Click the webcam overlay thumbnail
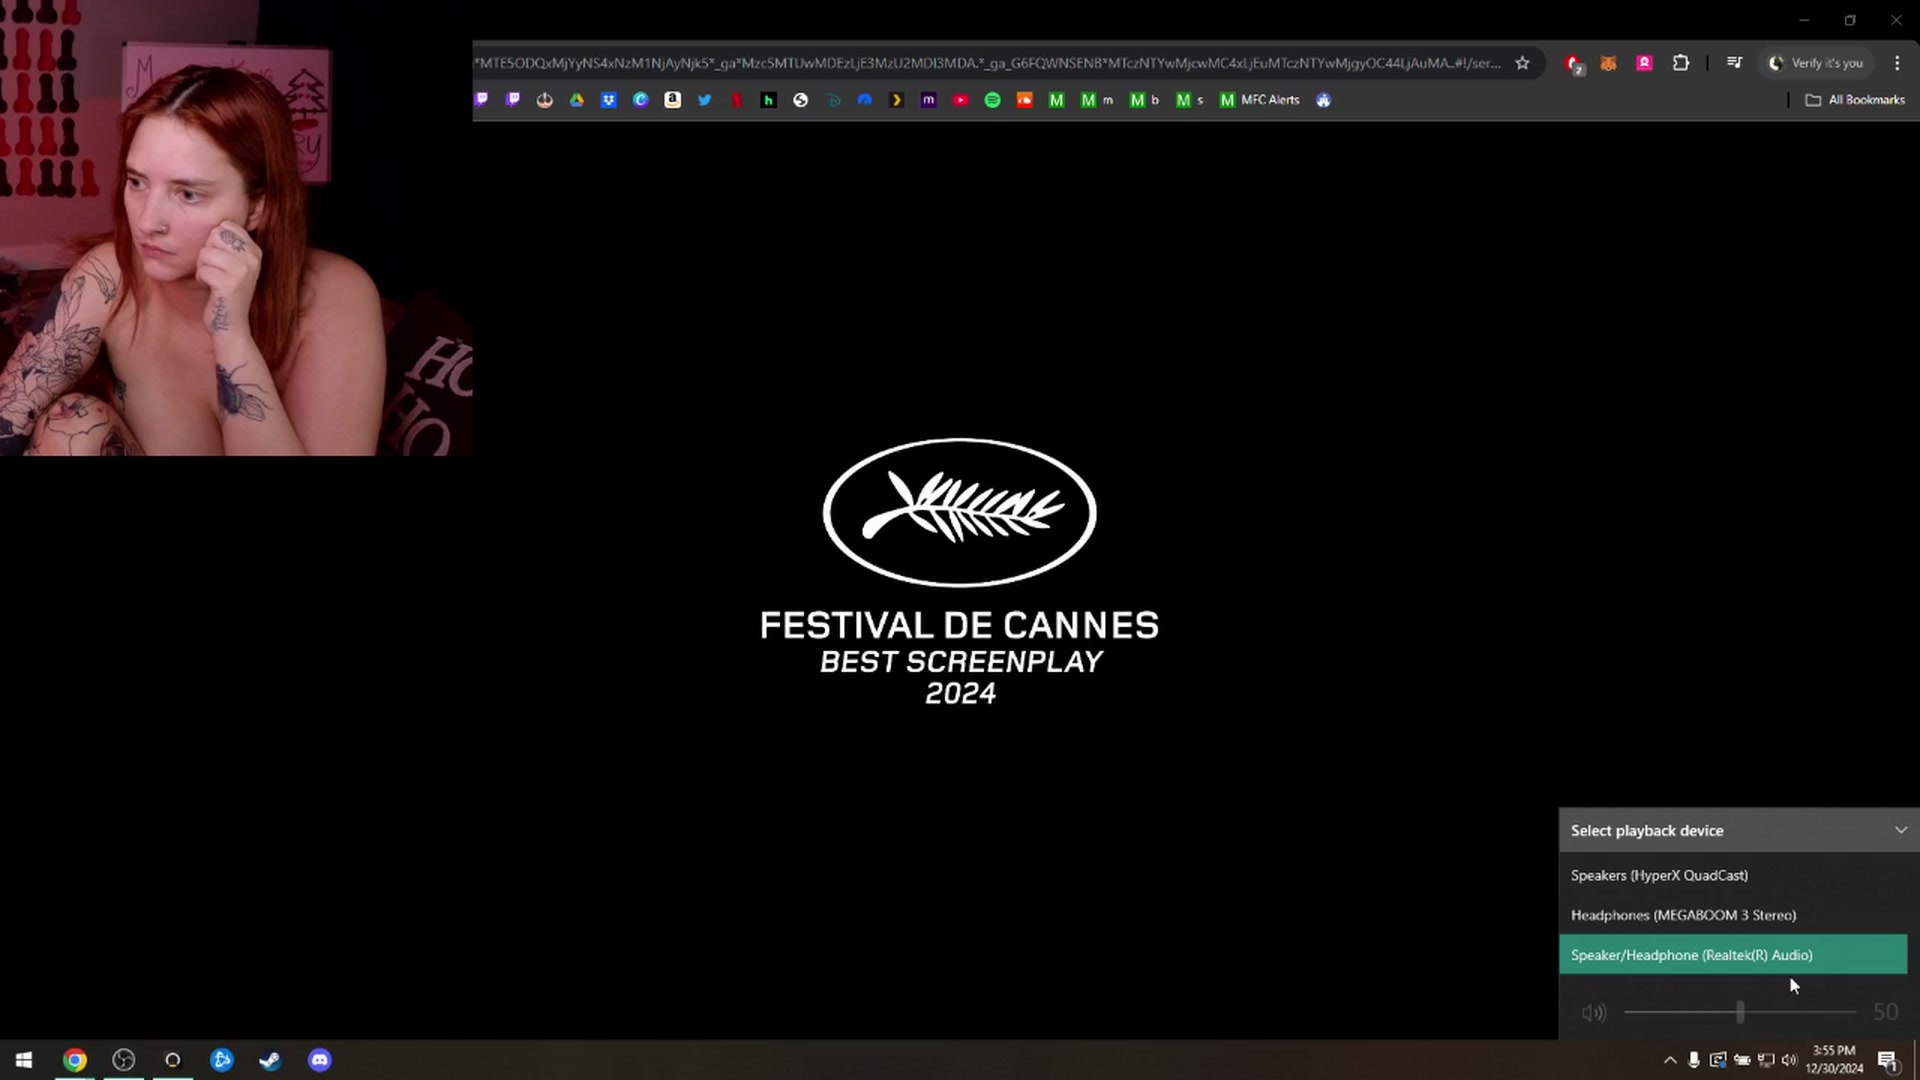The image size is (1920, 1080). [236, 228]
